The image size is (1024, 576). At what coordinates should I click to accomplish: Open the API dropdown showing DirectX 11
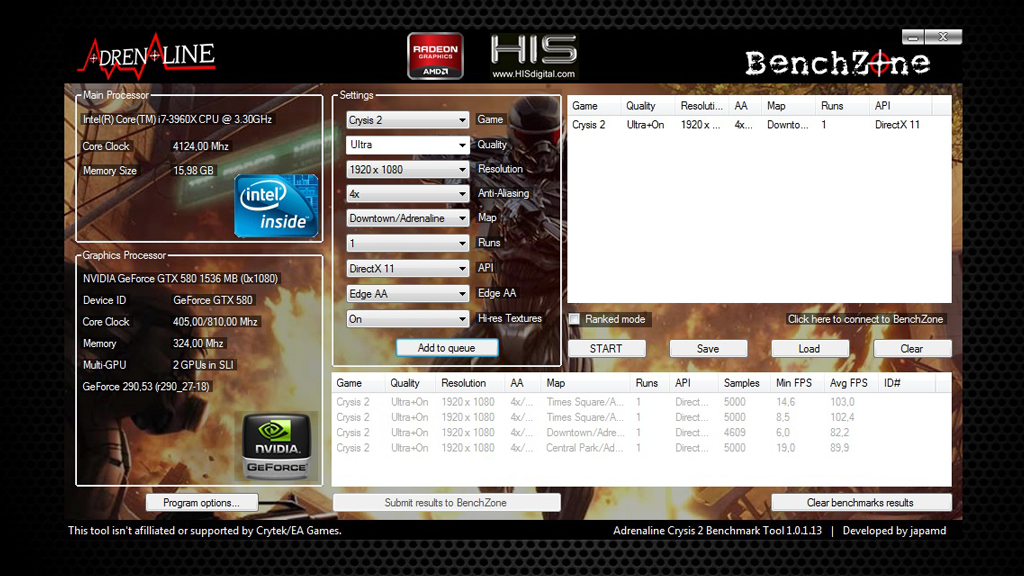[x=407, y=268]
